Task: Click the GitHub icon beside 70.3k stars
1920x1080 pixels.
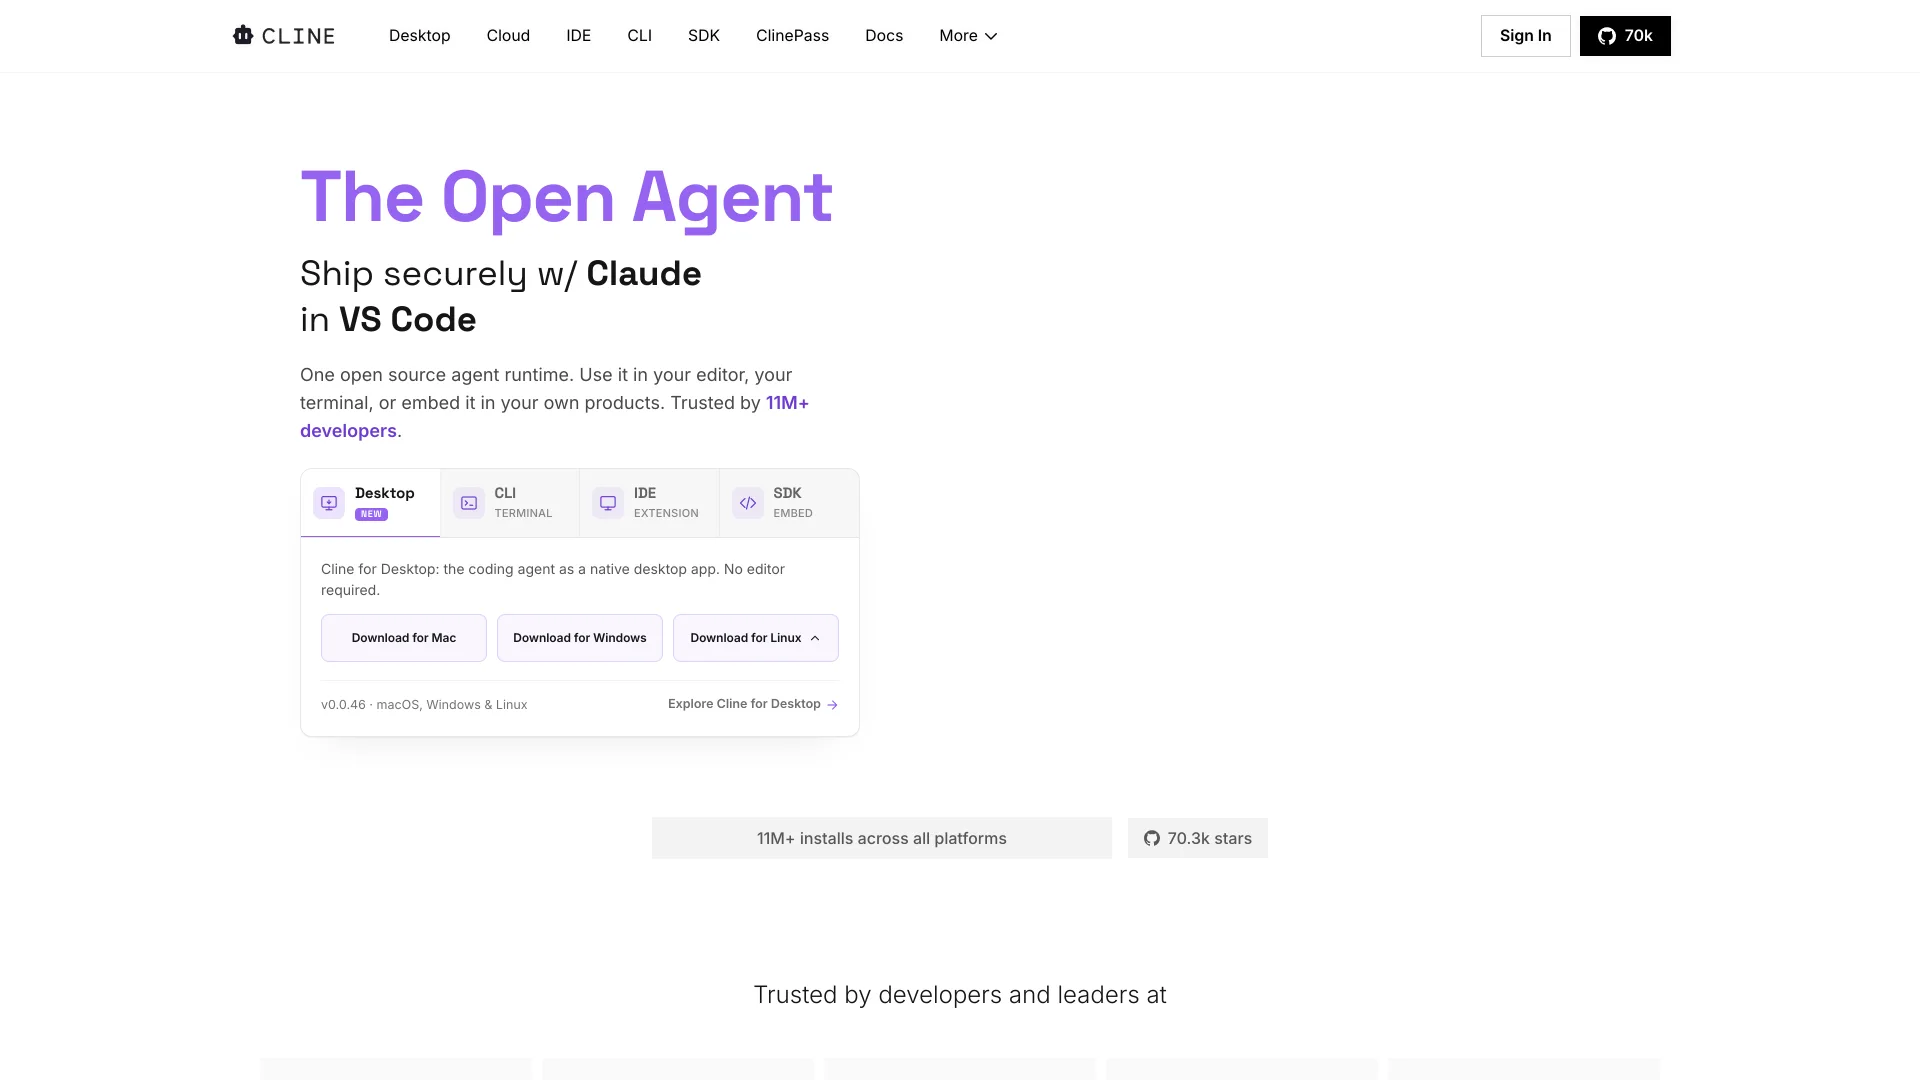Action: (1152, 838)
